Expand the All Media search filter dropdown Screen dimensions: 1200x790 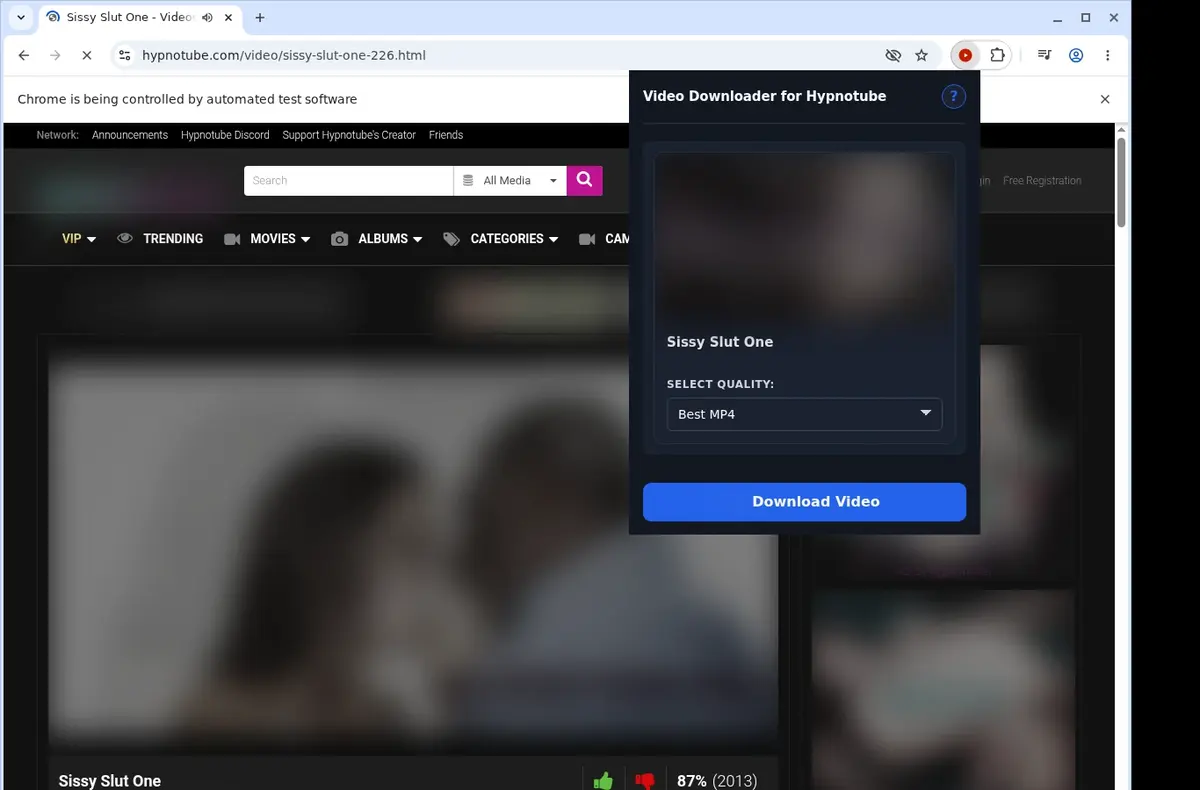pos(510,180)
